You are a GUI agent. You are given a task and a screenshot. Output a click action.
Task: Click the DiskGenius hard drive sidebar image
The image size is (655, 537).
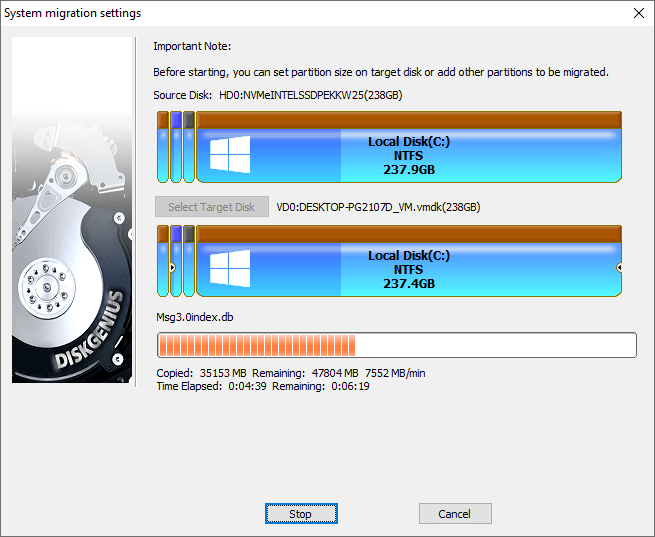pos(72,210)
